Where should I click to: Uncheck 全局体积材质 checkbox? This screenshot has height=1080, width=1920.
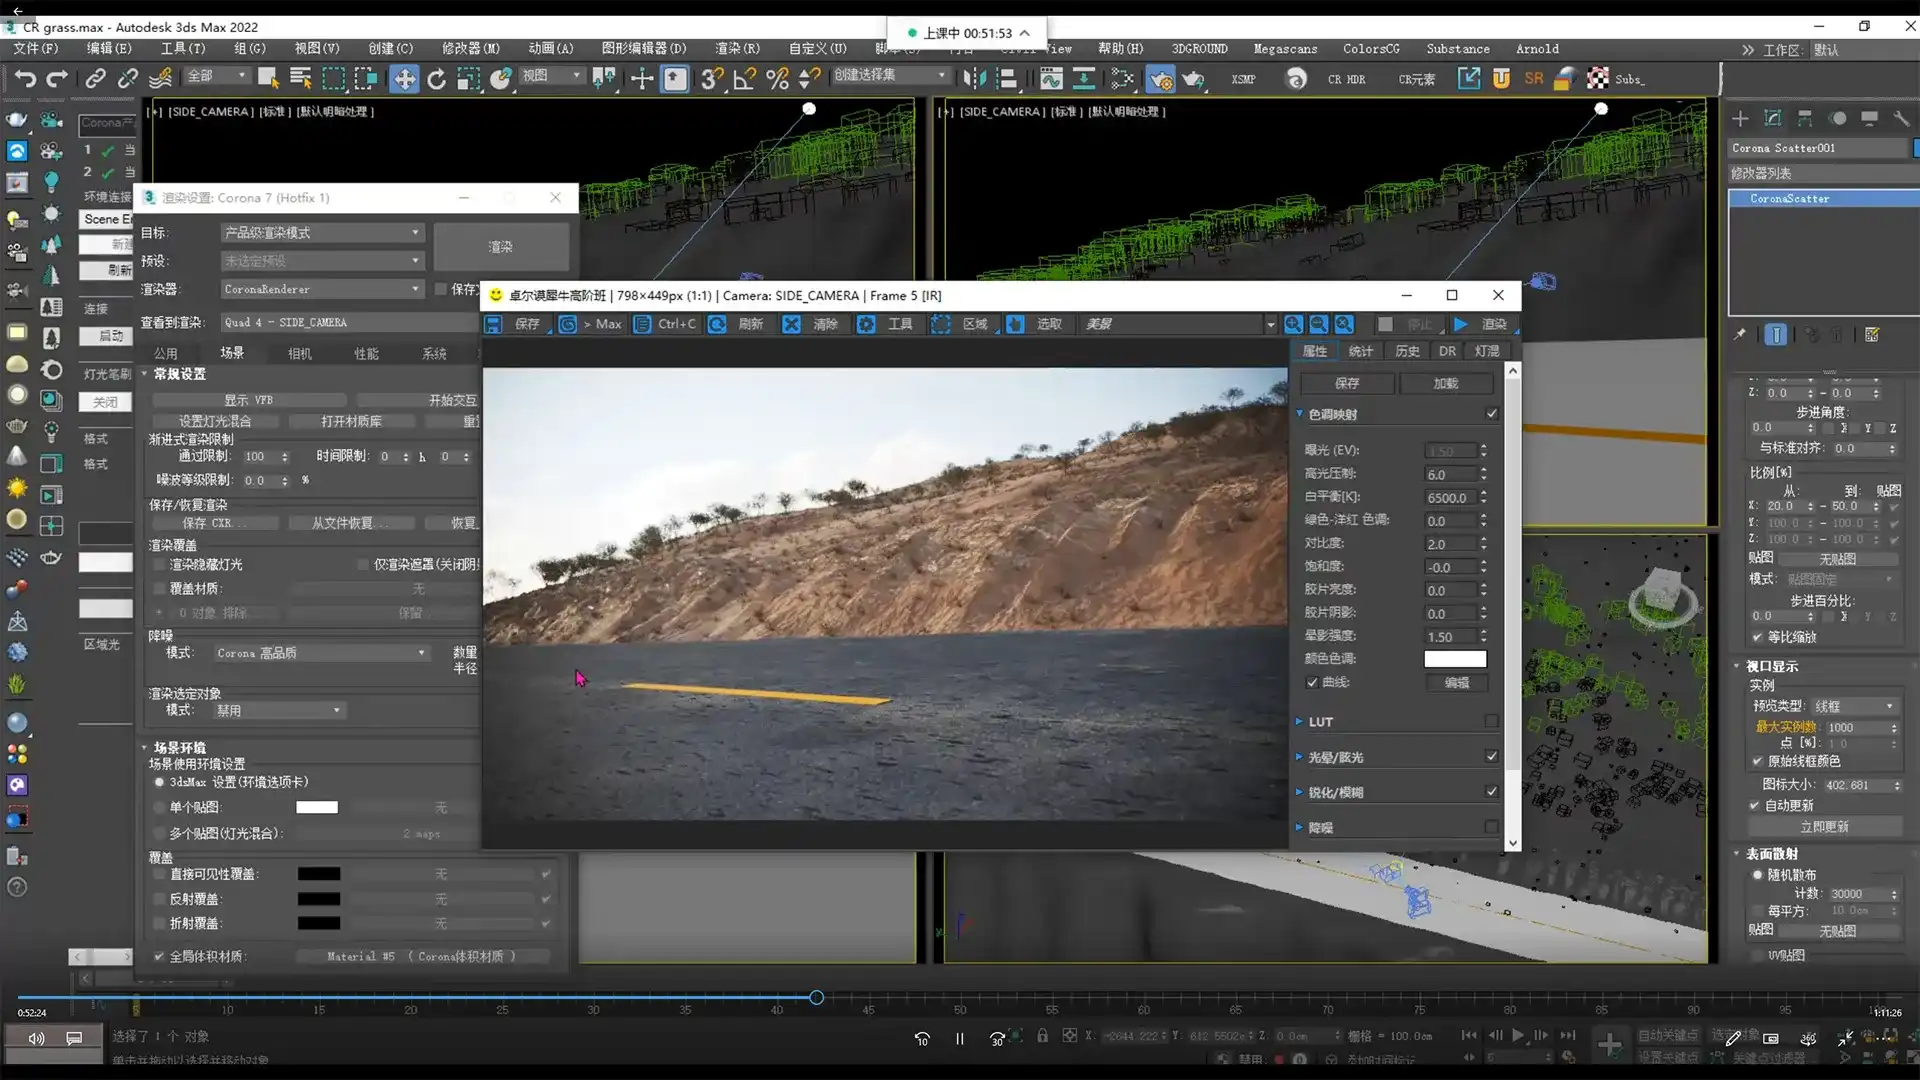click(x=159, y=956)
